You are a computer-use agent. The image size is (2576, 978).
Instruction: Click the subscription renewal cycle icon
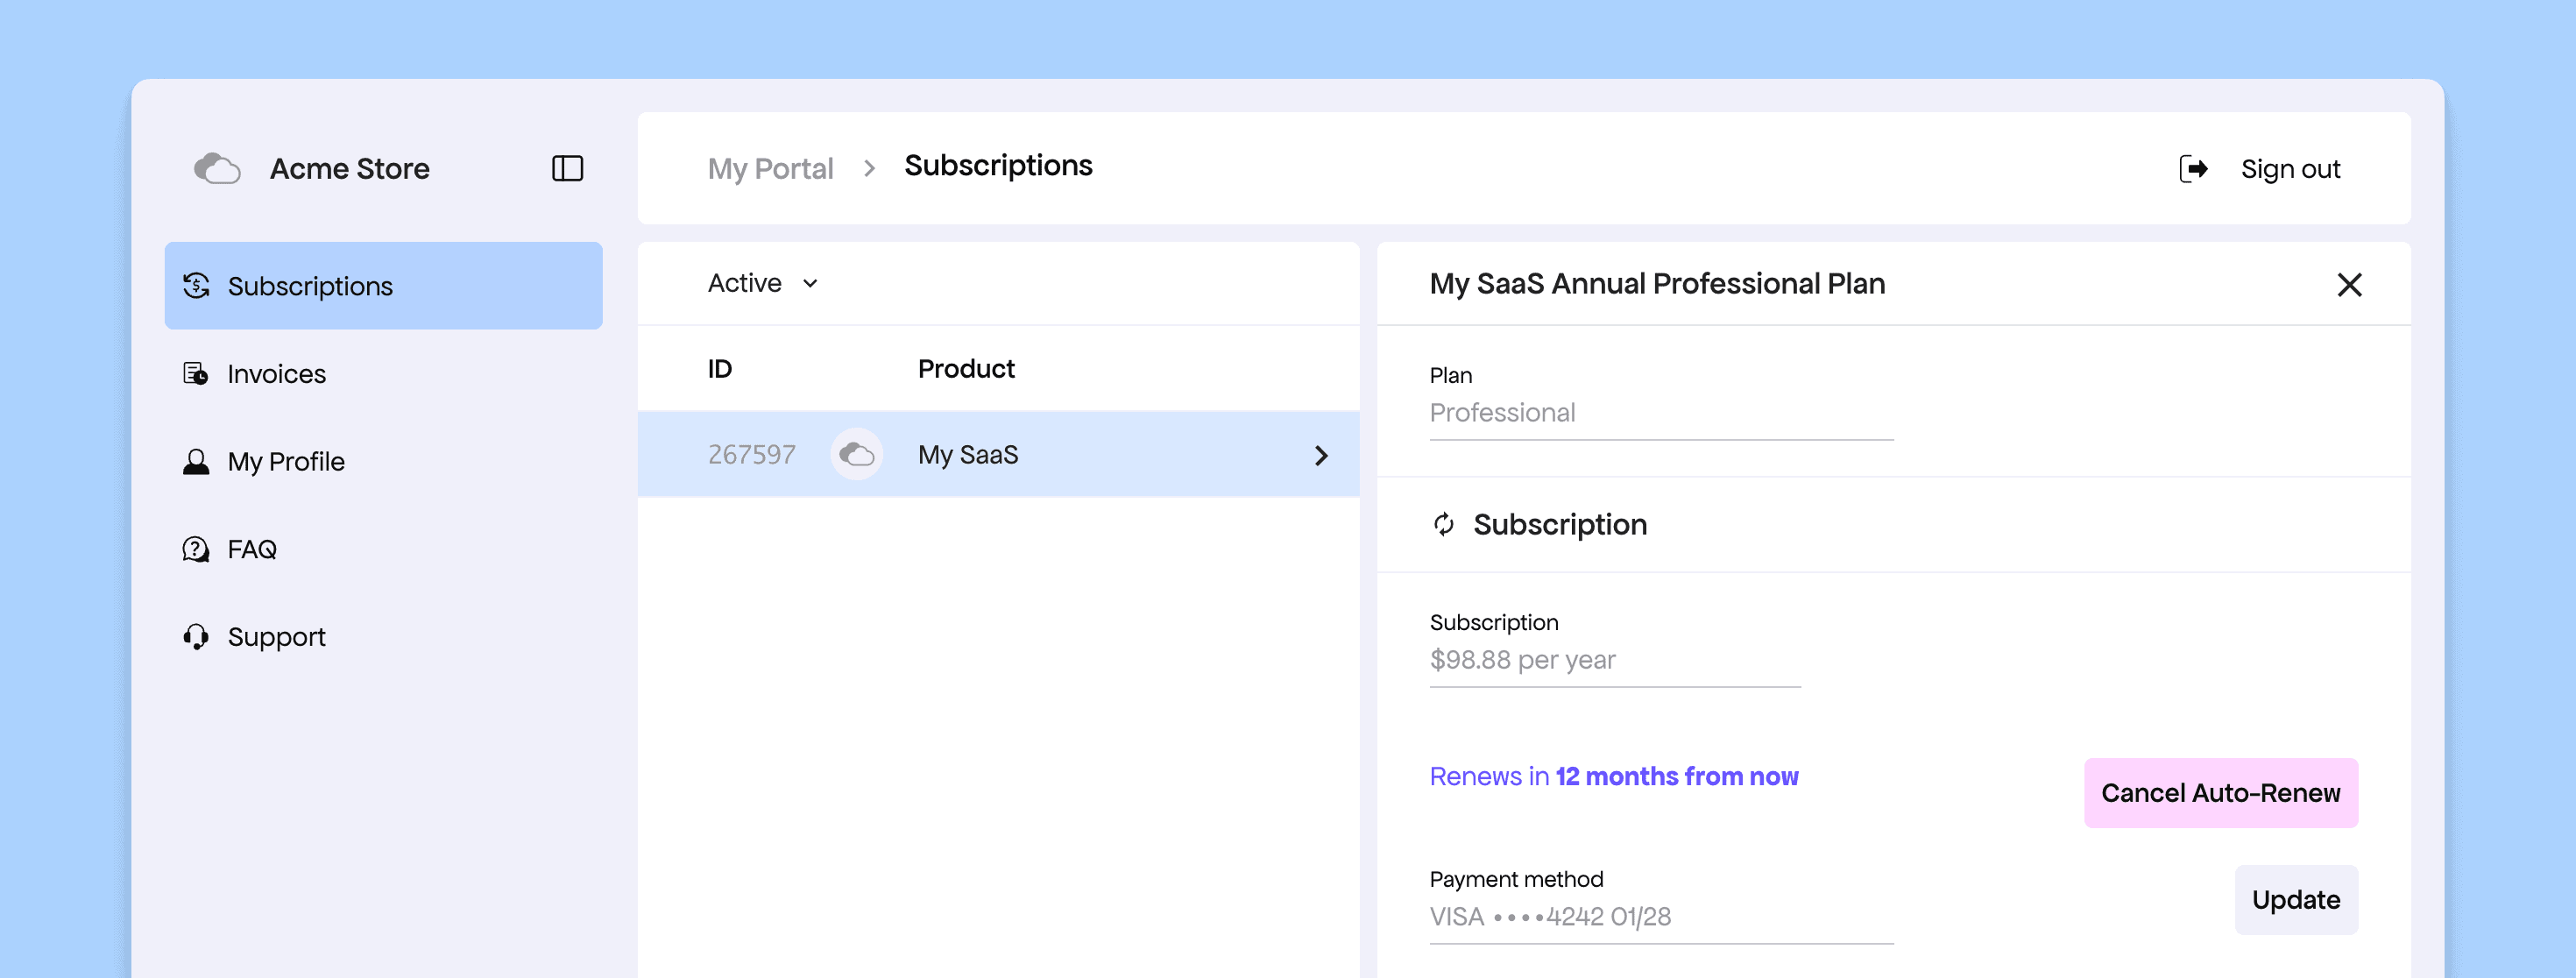click(x=1443, y=524)
